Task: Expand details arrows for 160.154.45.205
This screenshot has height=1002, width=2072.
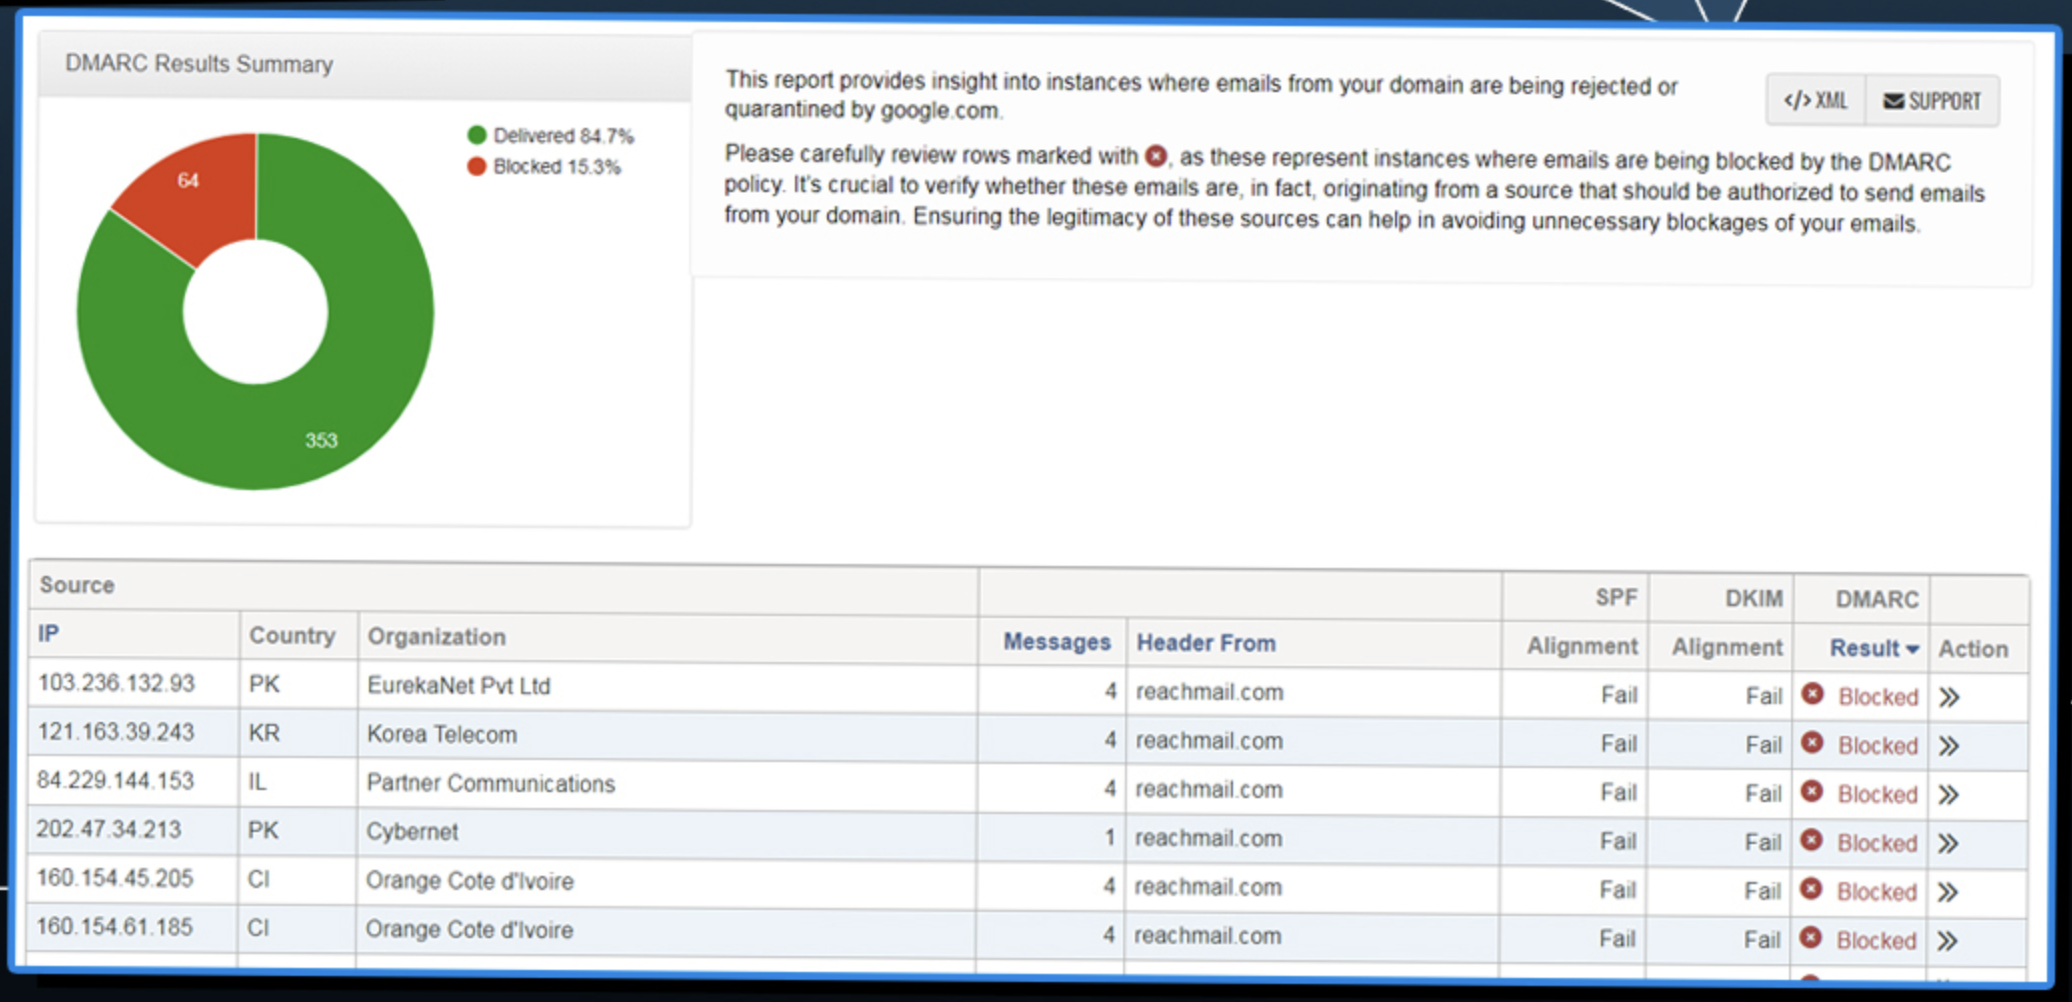Action: pyautogui.click(x=1947, y=892)
